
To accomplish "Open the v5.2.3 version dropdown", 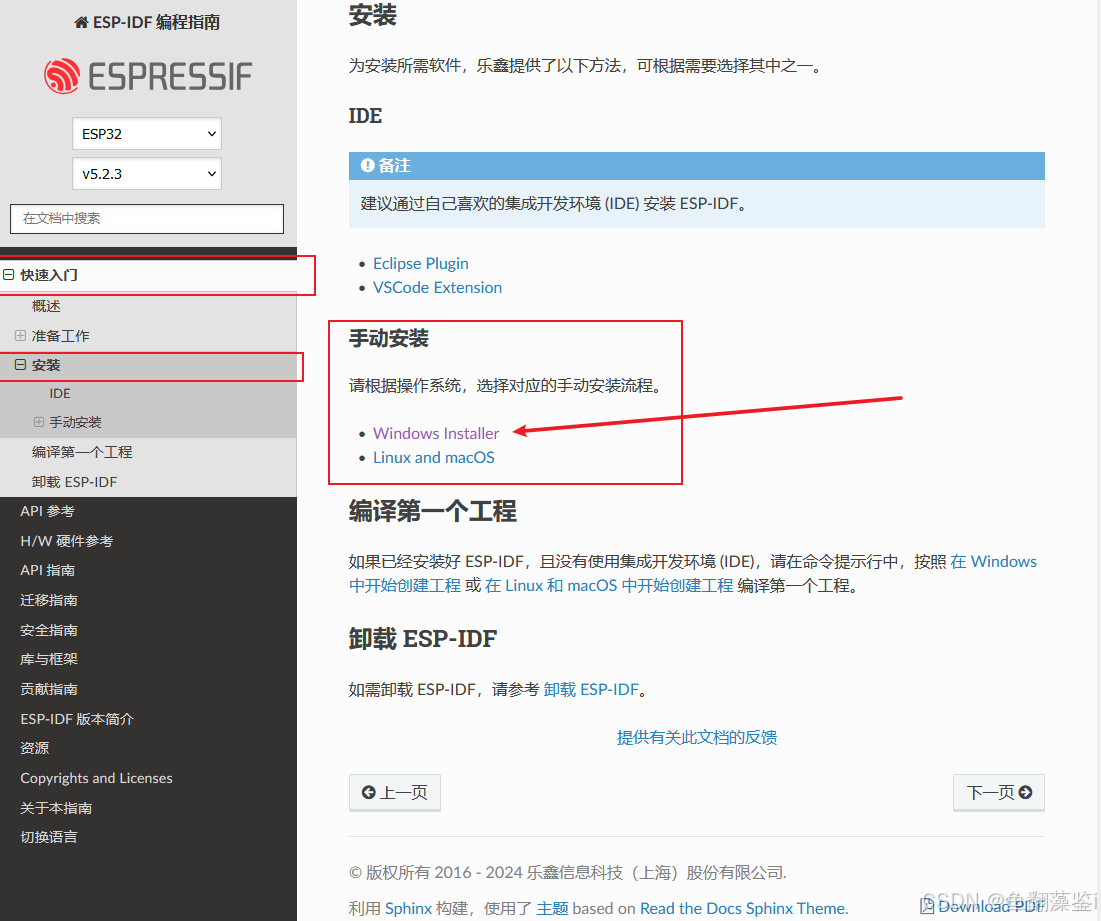I will [x=147, y=173].
